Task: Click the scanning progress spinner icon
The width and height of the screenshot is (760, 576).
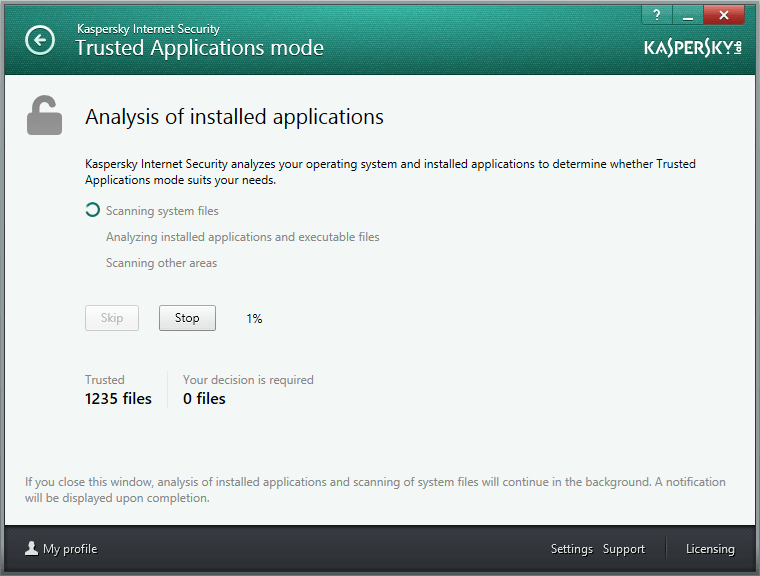Action: (92, 210)
